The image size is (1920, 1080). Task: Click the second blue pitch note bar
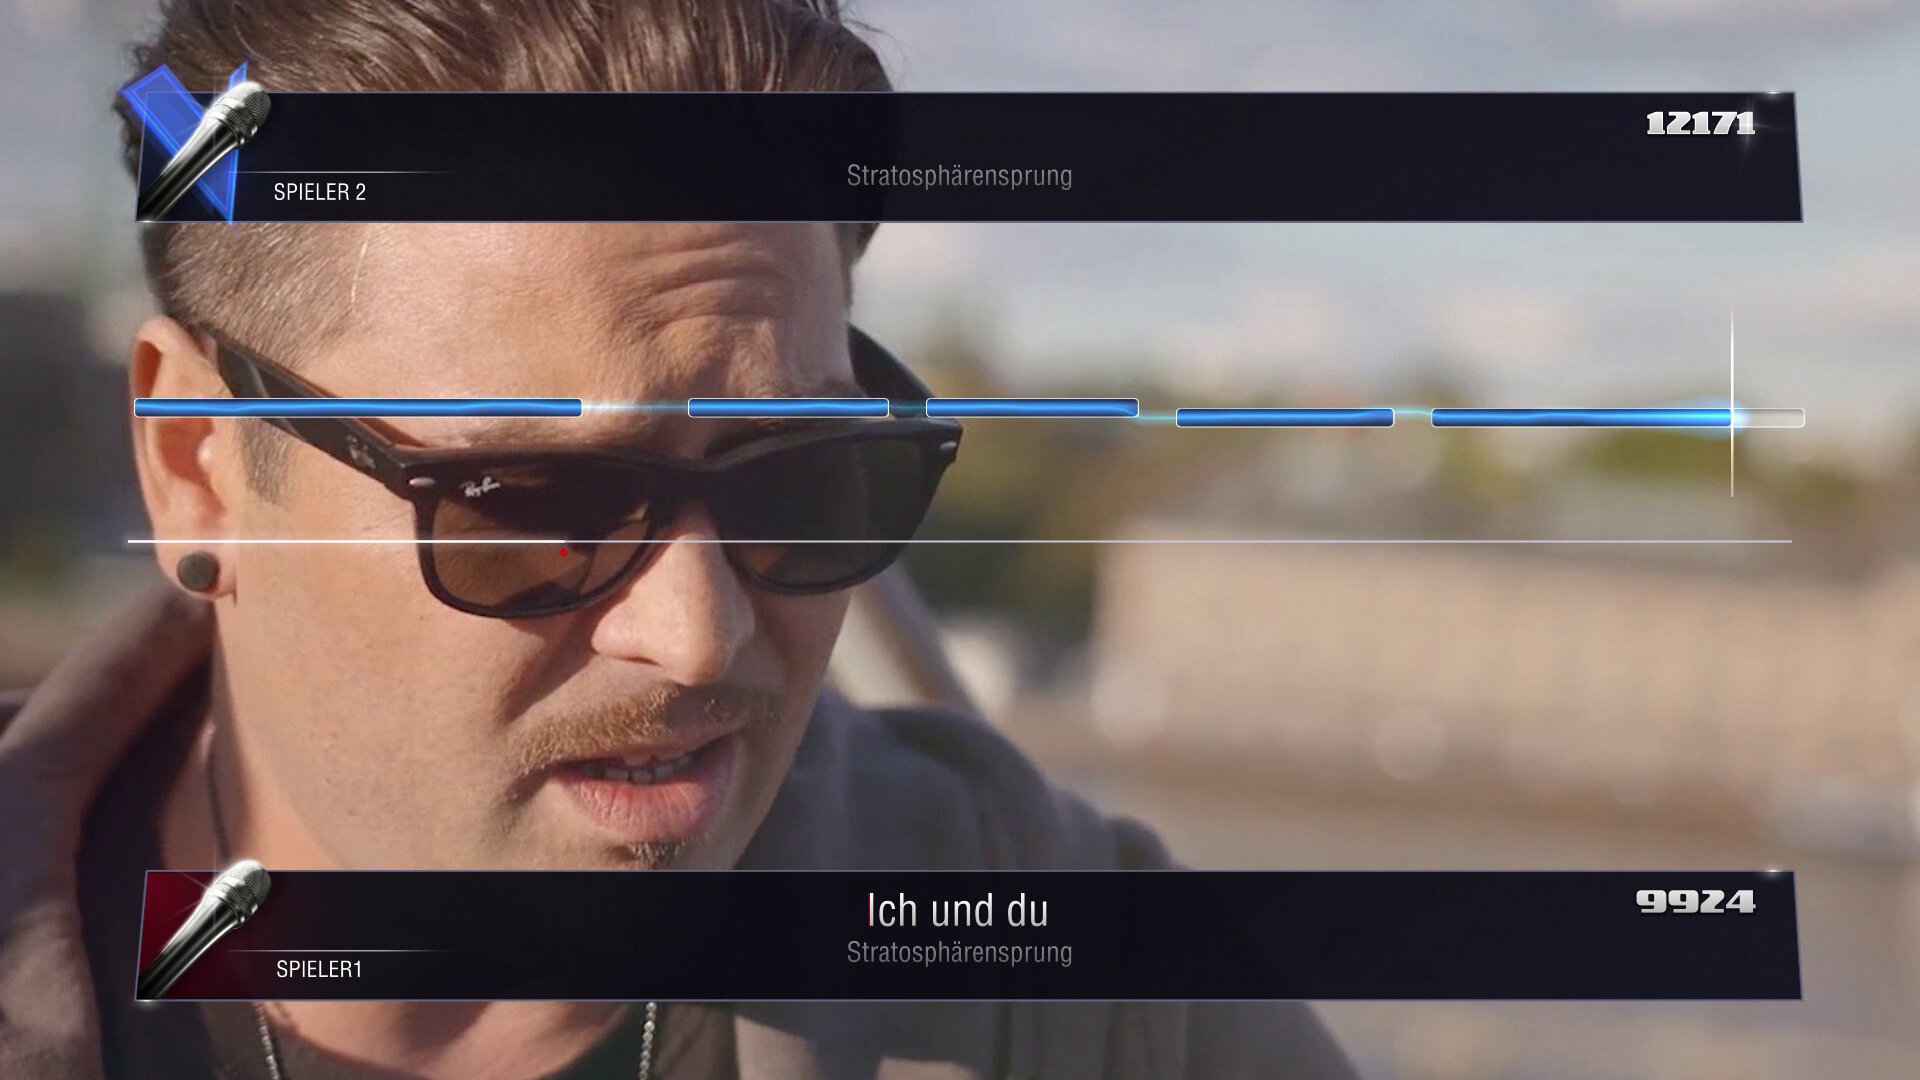tap(788, 407)
